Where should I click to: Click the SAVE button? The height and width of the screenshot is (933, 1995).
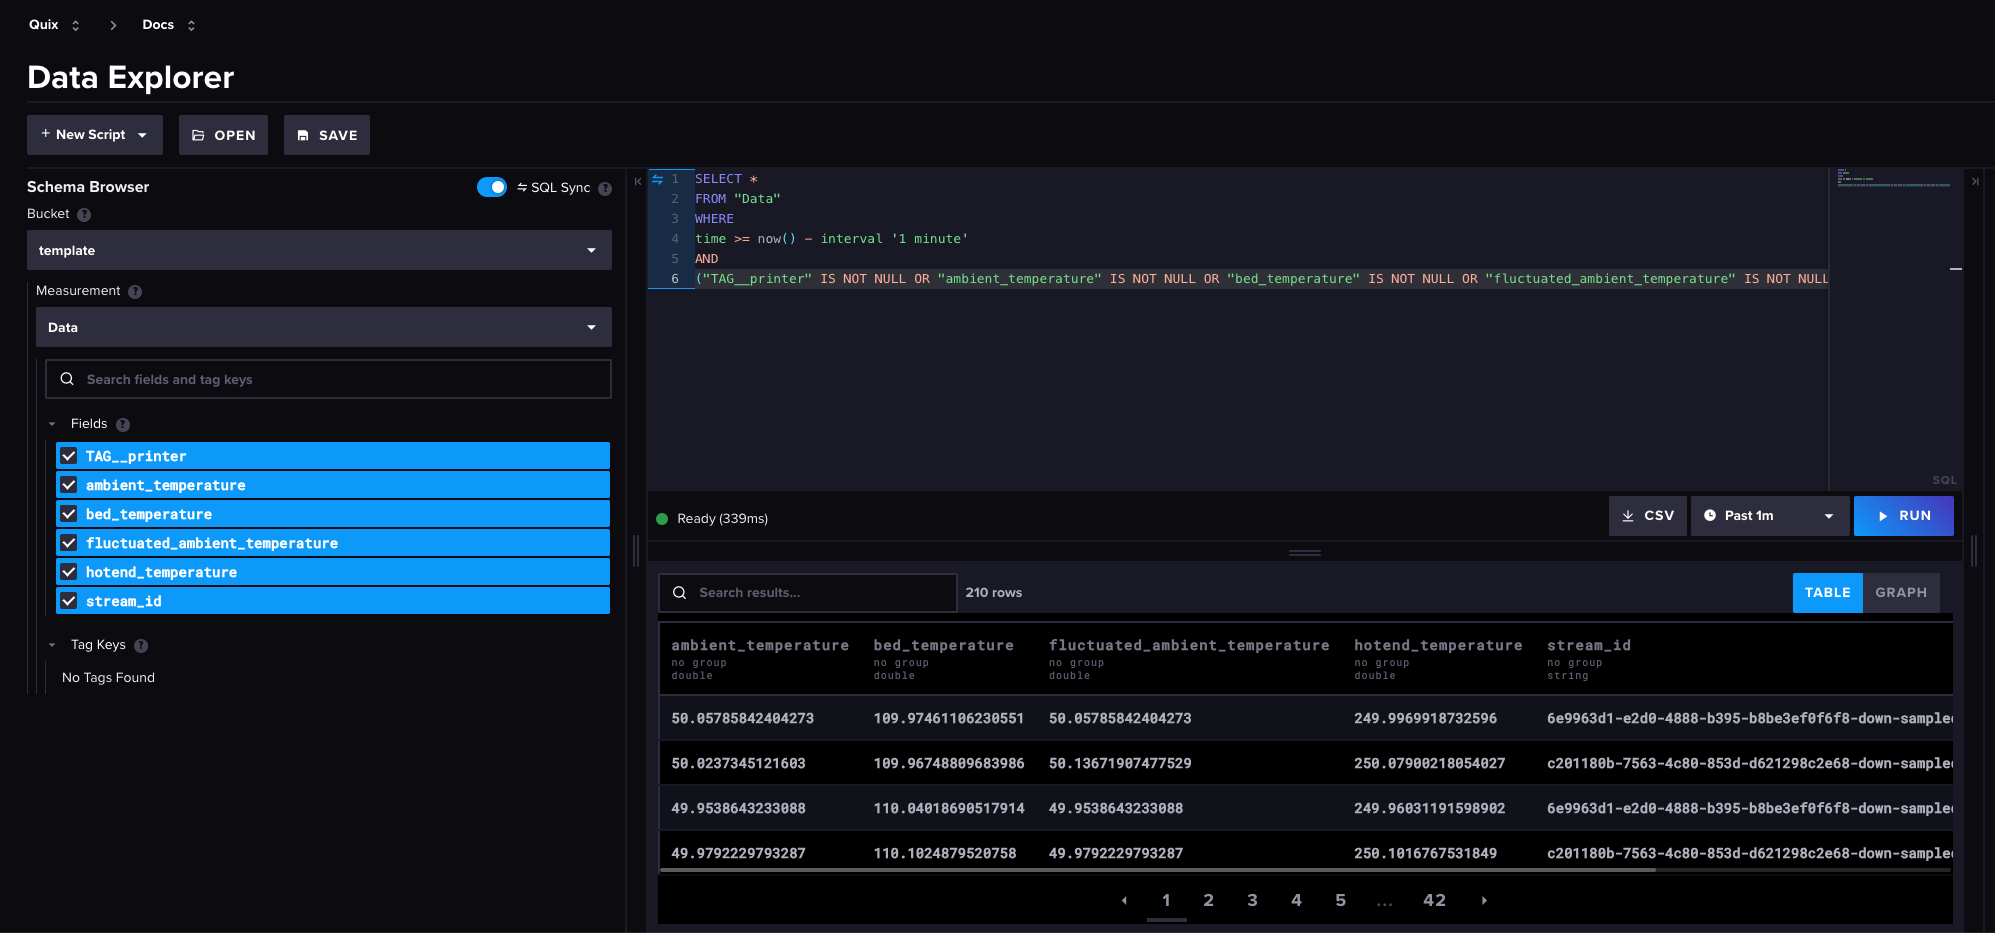(x=326, y=135)
